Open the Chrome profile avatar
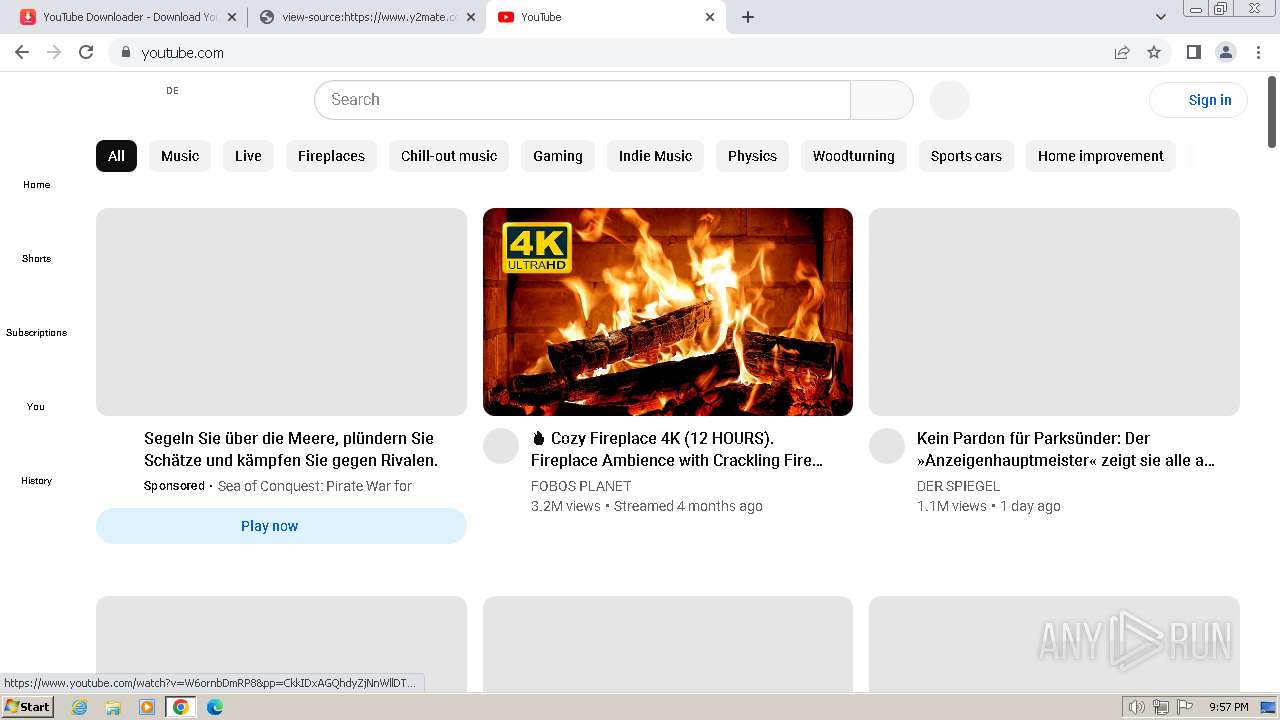The image size is (1280, 720). pos(1225,52)
